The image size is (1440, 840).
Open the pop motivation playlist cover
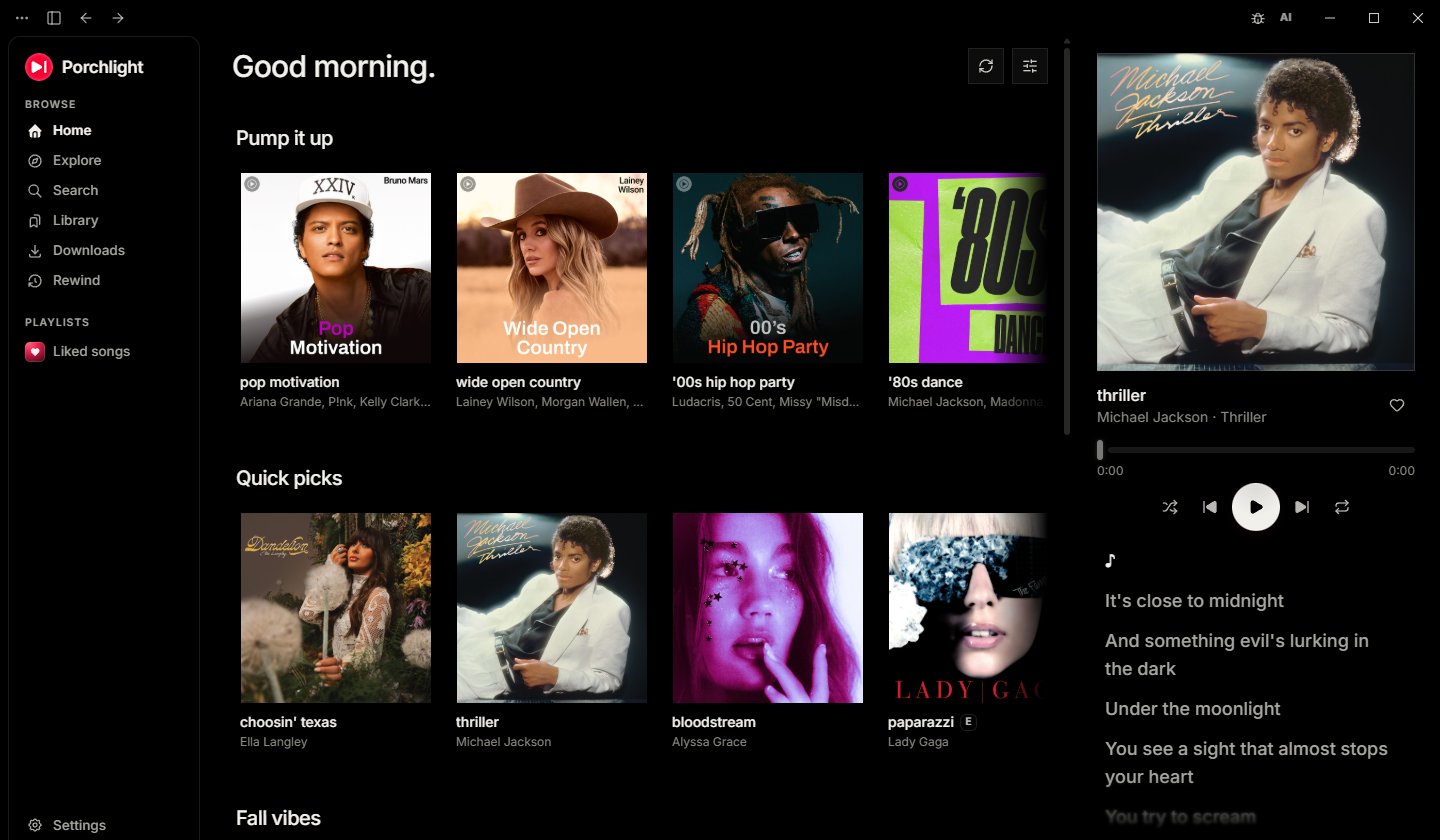point(336,268)
